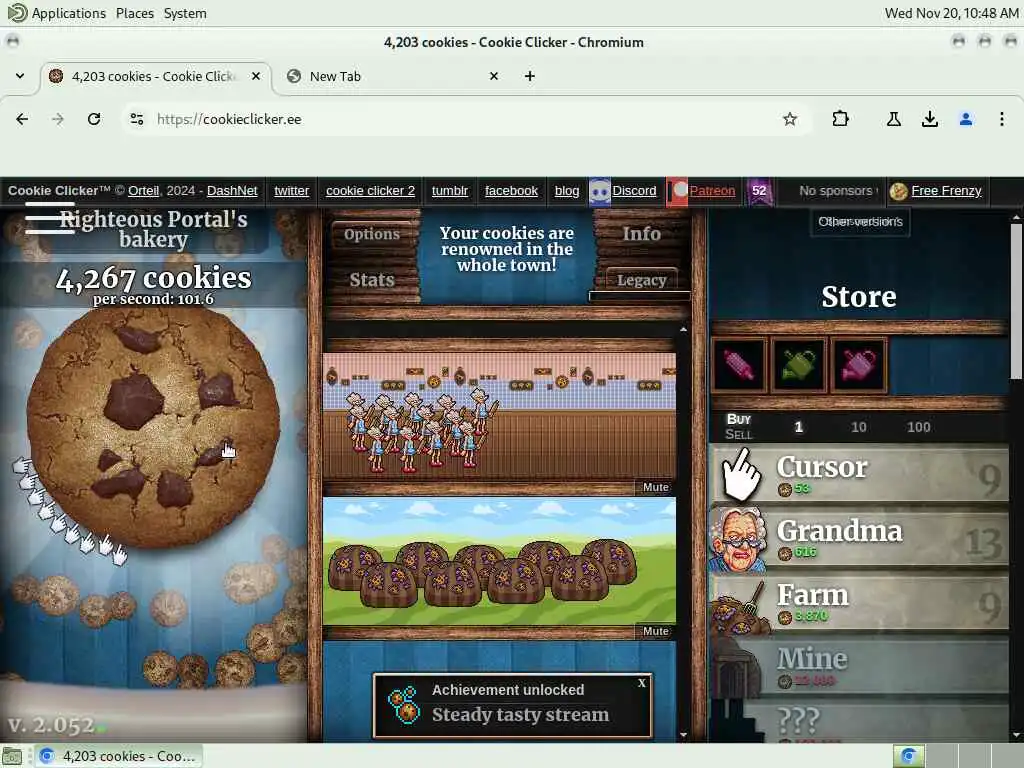Open the facebook link
The image size is (1024, 768).
click(511, 191)
